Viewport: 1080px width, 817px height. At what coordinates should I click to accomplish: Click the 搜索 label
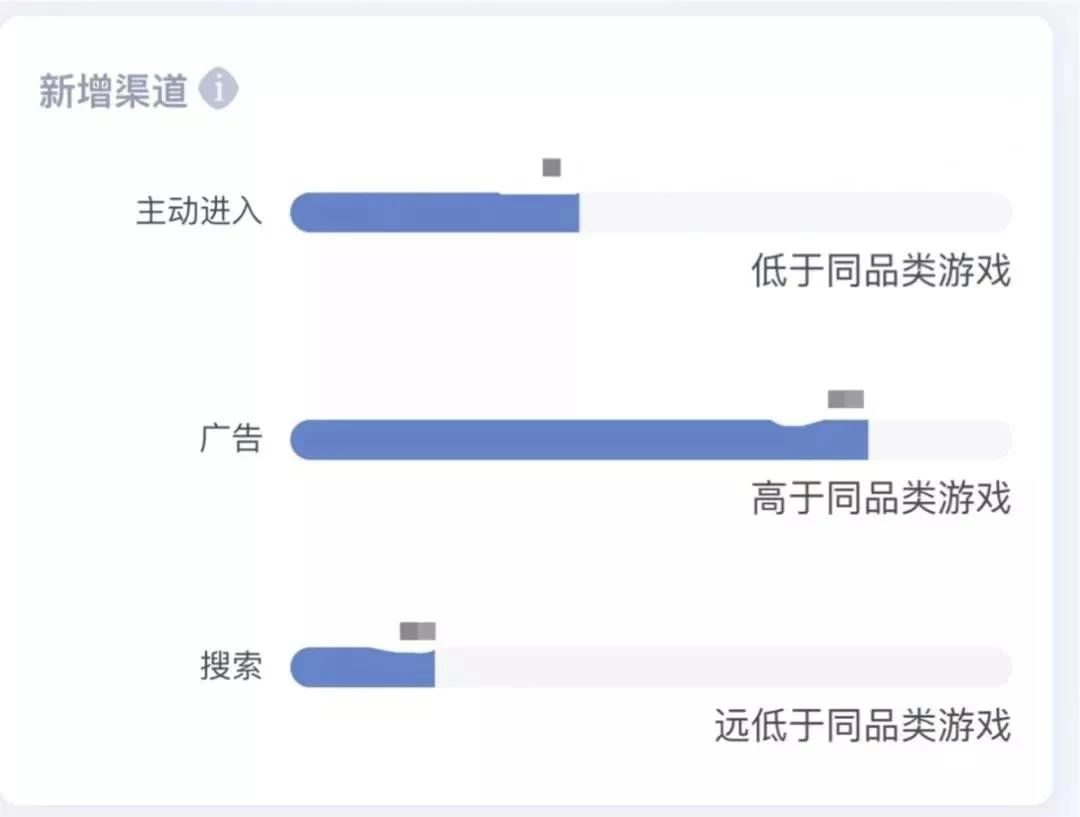point(231,665)
